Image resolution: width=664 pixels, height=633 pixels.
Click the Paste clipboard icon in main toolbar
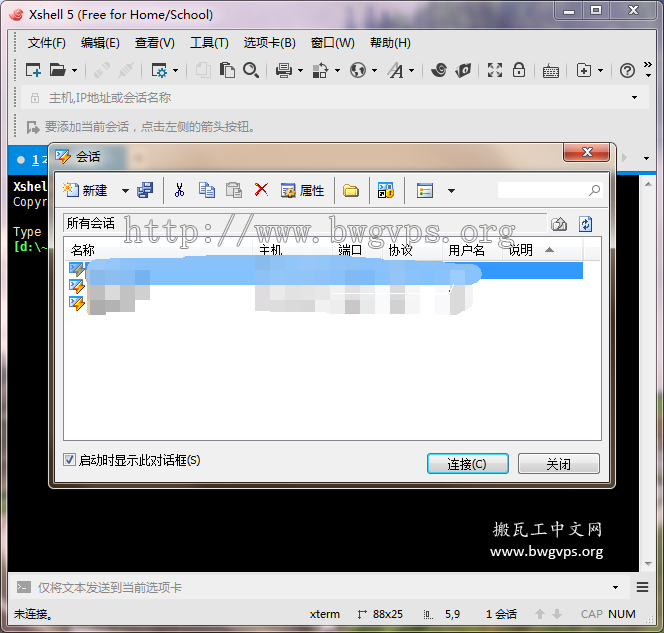point(227,70)
